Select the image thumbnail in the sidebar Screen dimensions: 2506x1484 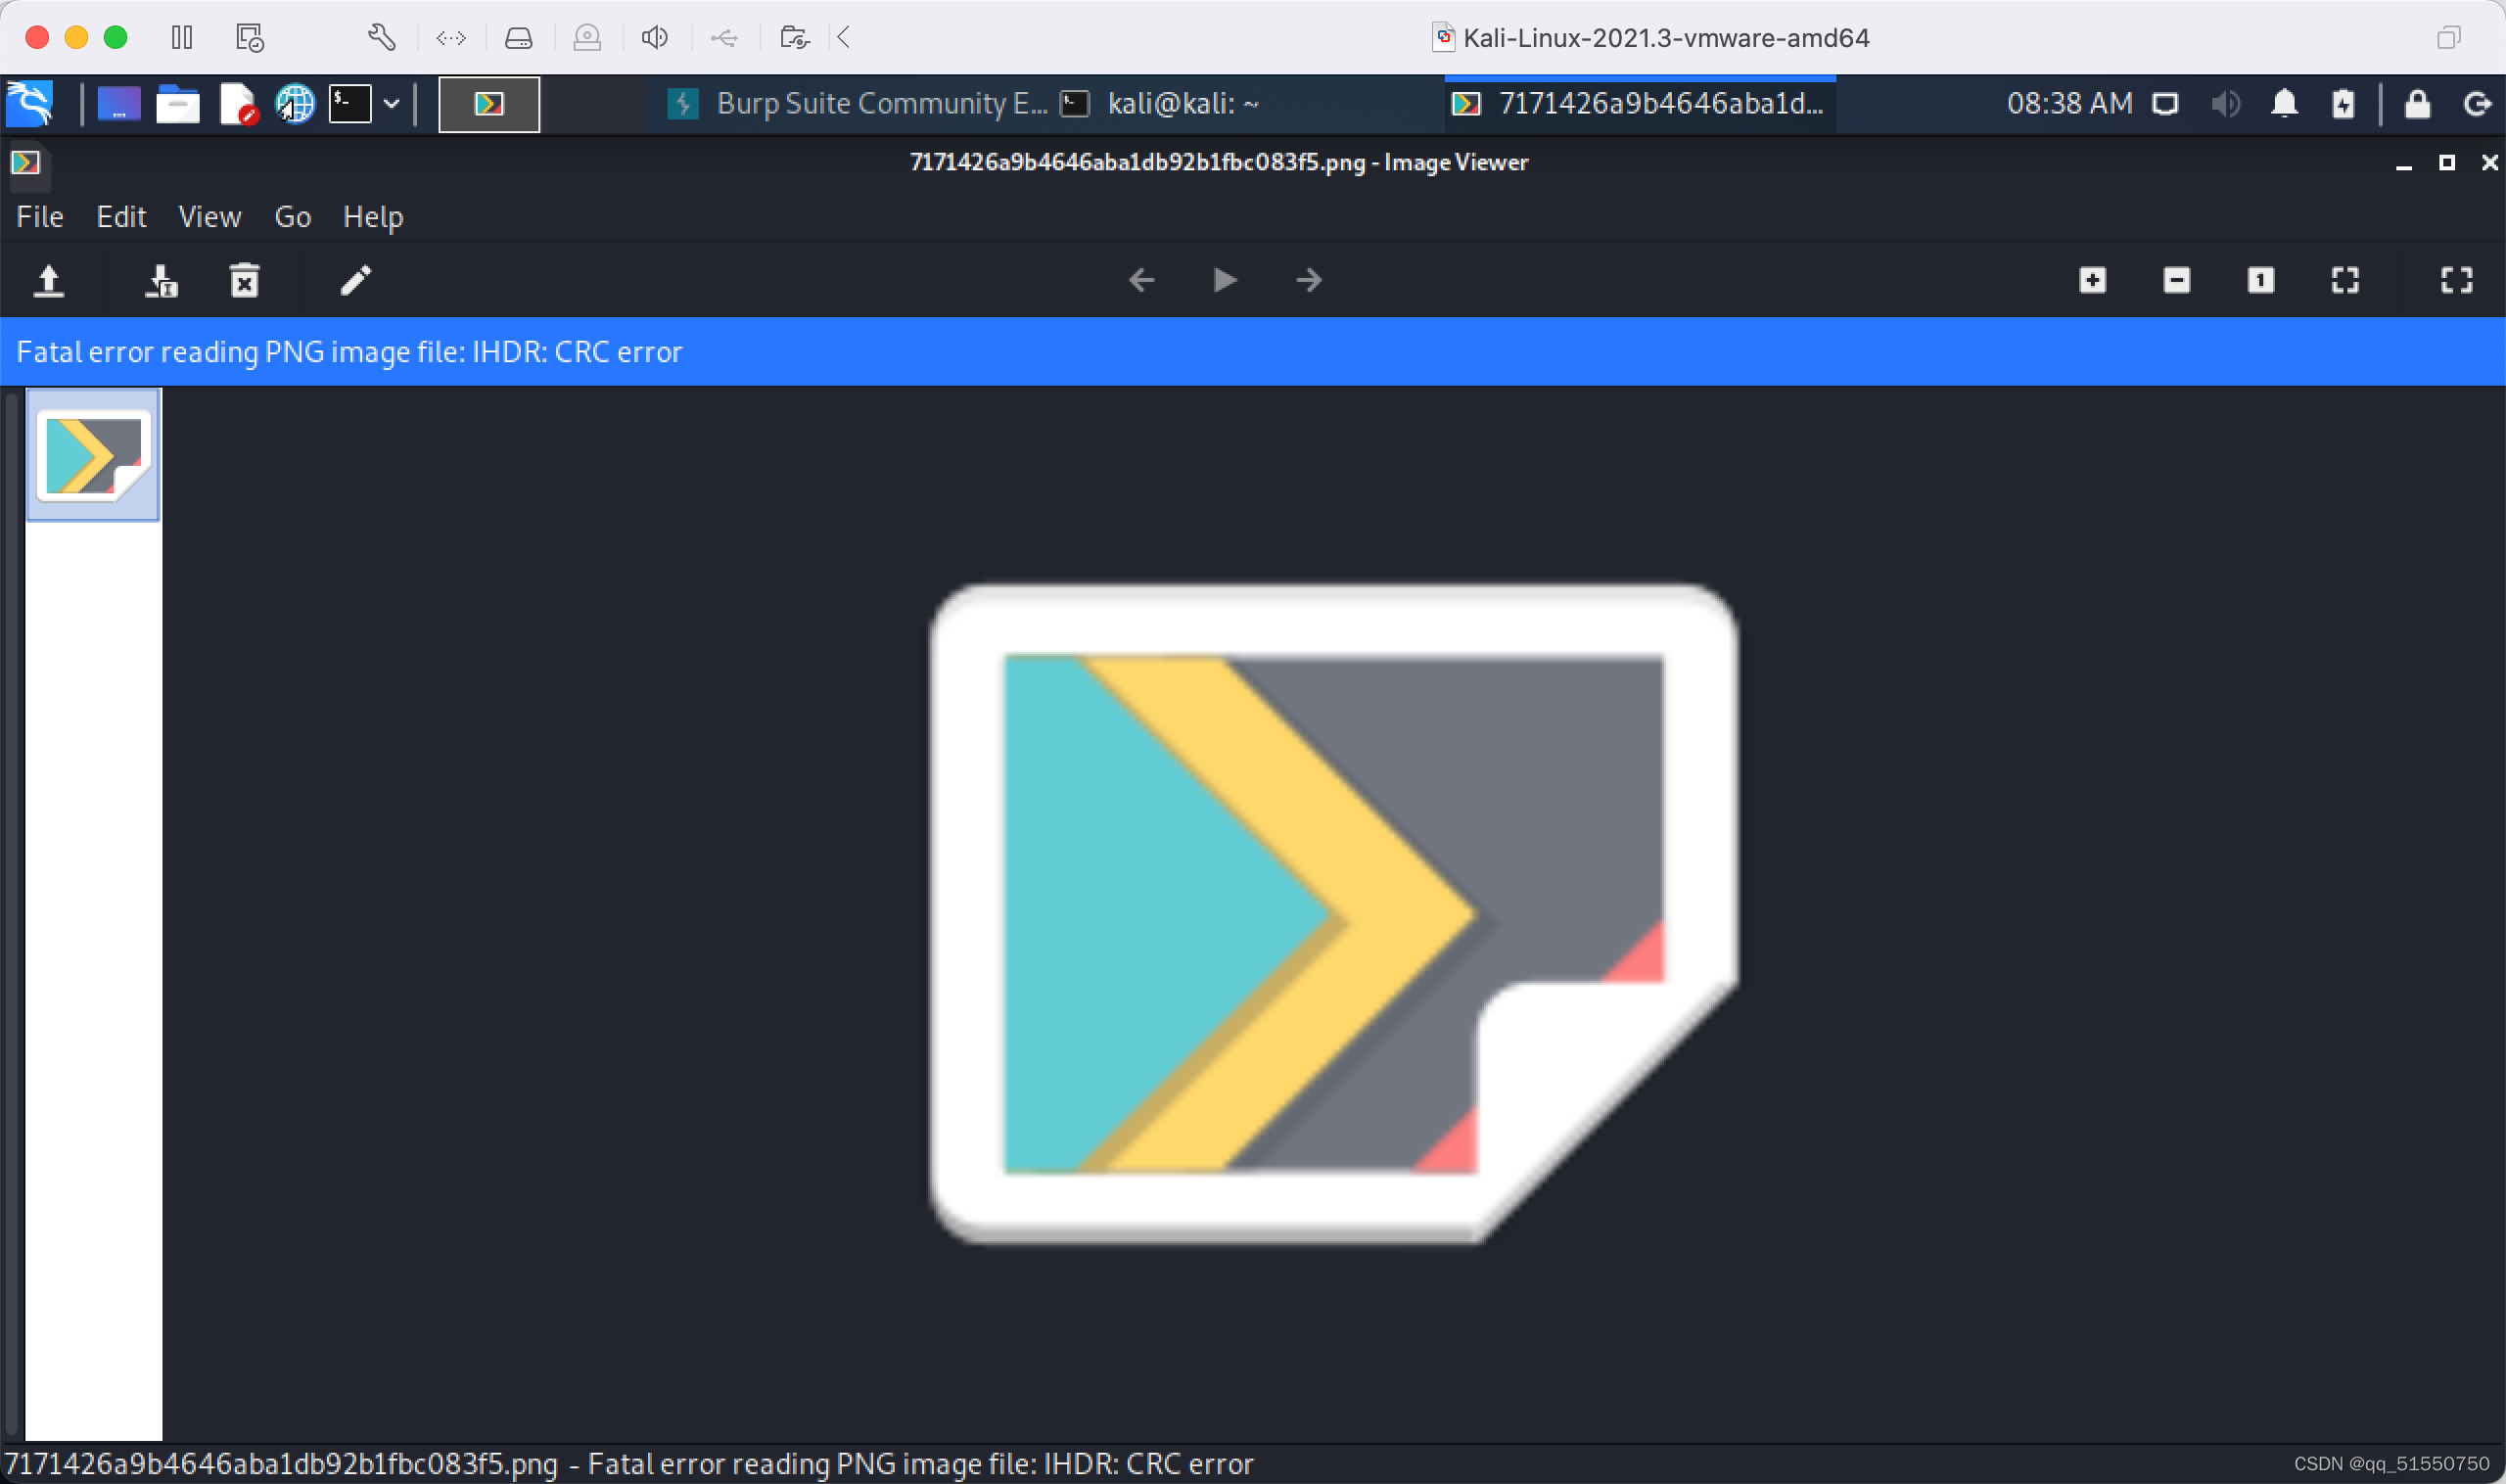click(x=92, y=454)
